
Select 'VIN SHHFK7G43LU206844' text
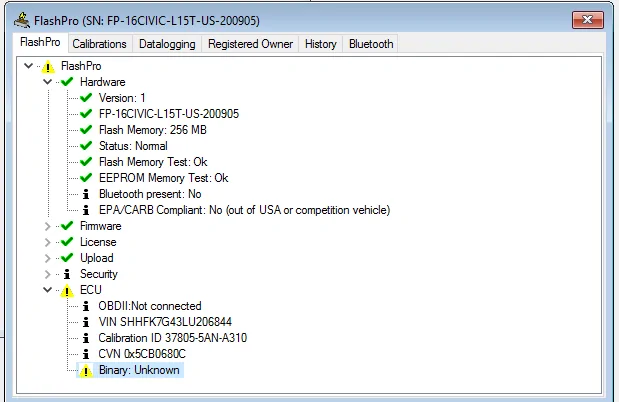[165, 322]
